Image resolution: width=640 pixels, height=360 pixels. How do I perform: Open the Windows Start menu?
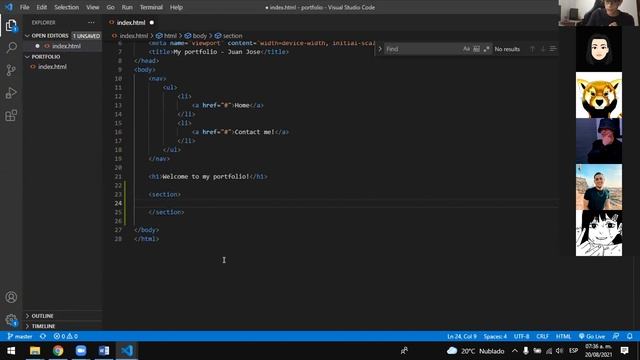click(11, 351)
